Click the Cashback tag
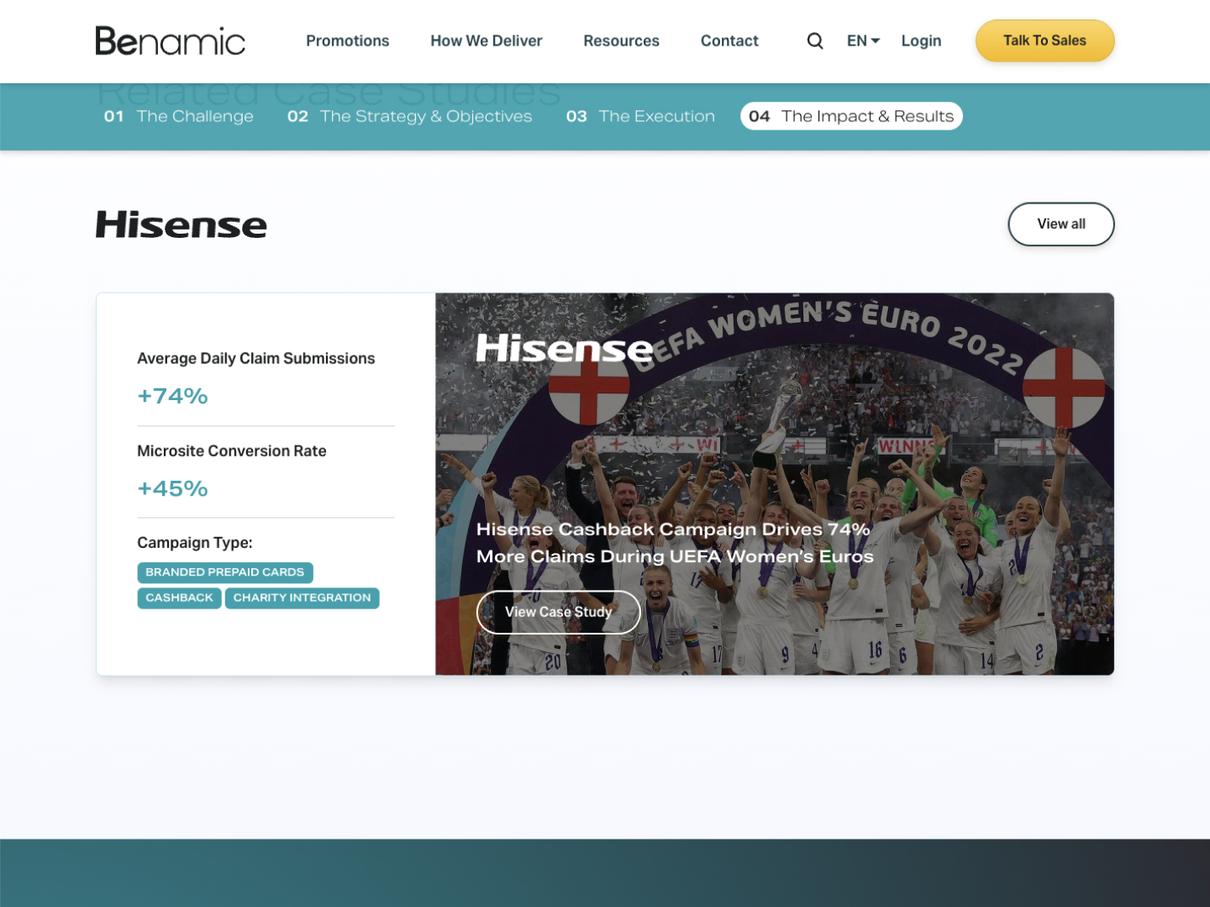Screen dimensions: 1210x907 [179, 598]
